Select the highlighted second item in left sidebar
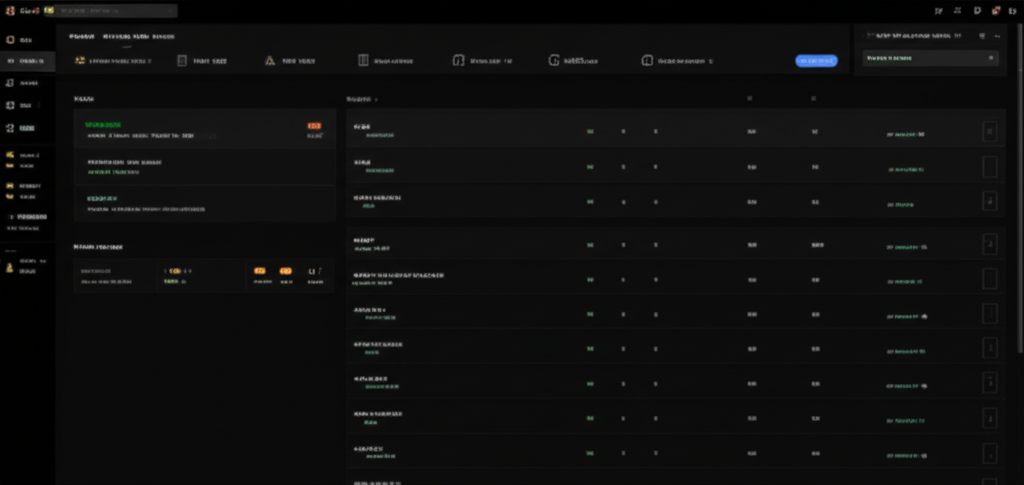 pos(28,61)
